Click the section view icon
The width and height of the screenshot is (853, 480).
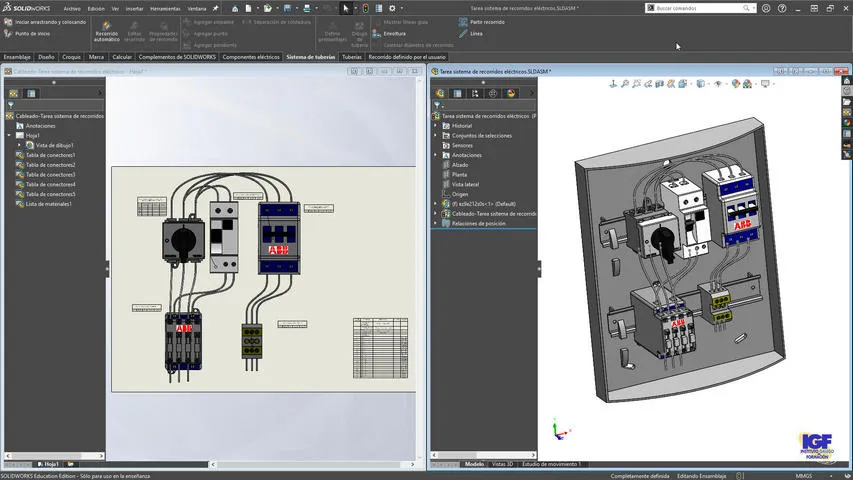[659, 84]
